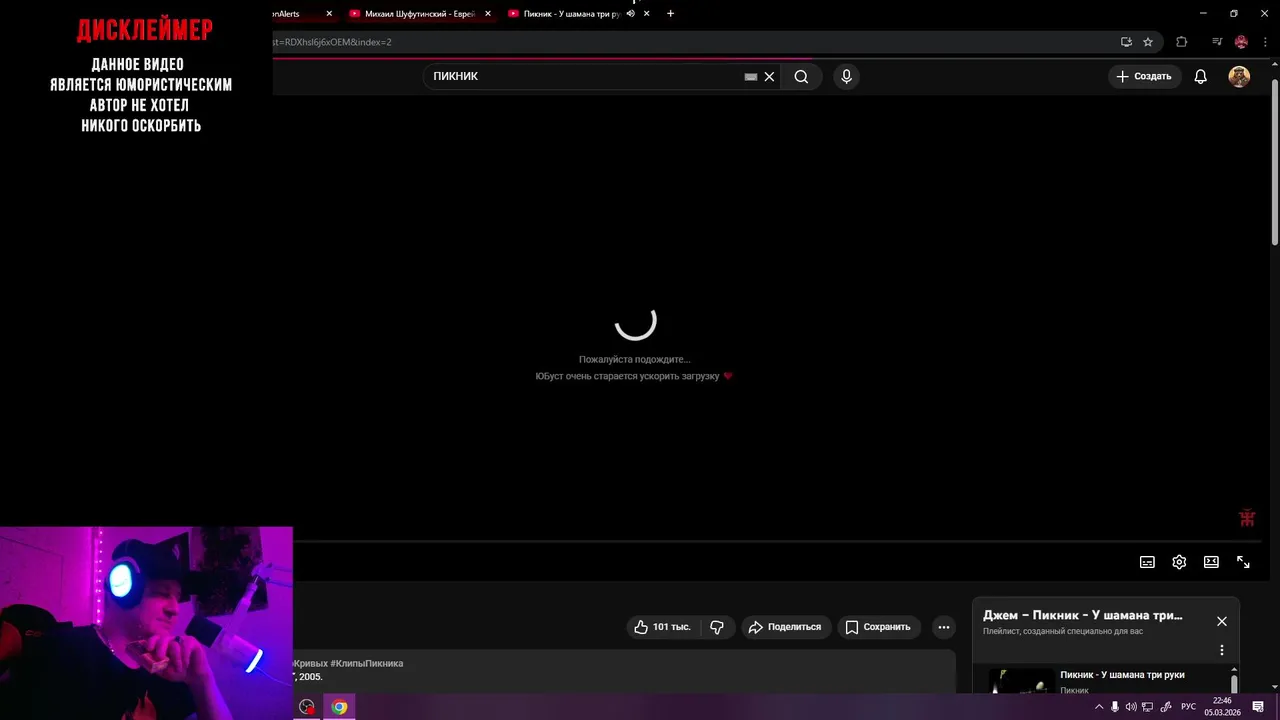Open YouTube notifications bell

point(1201,76)
